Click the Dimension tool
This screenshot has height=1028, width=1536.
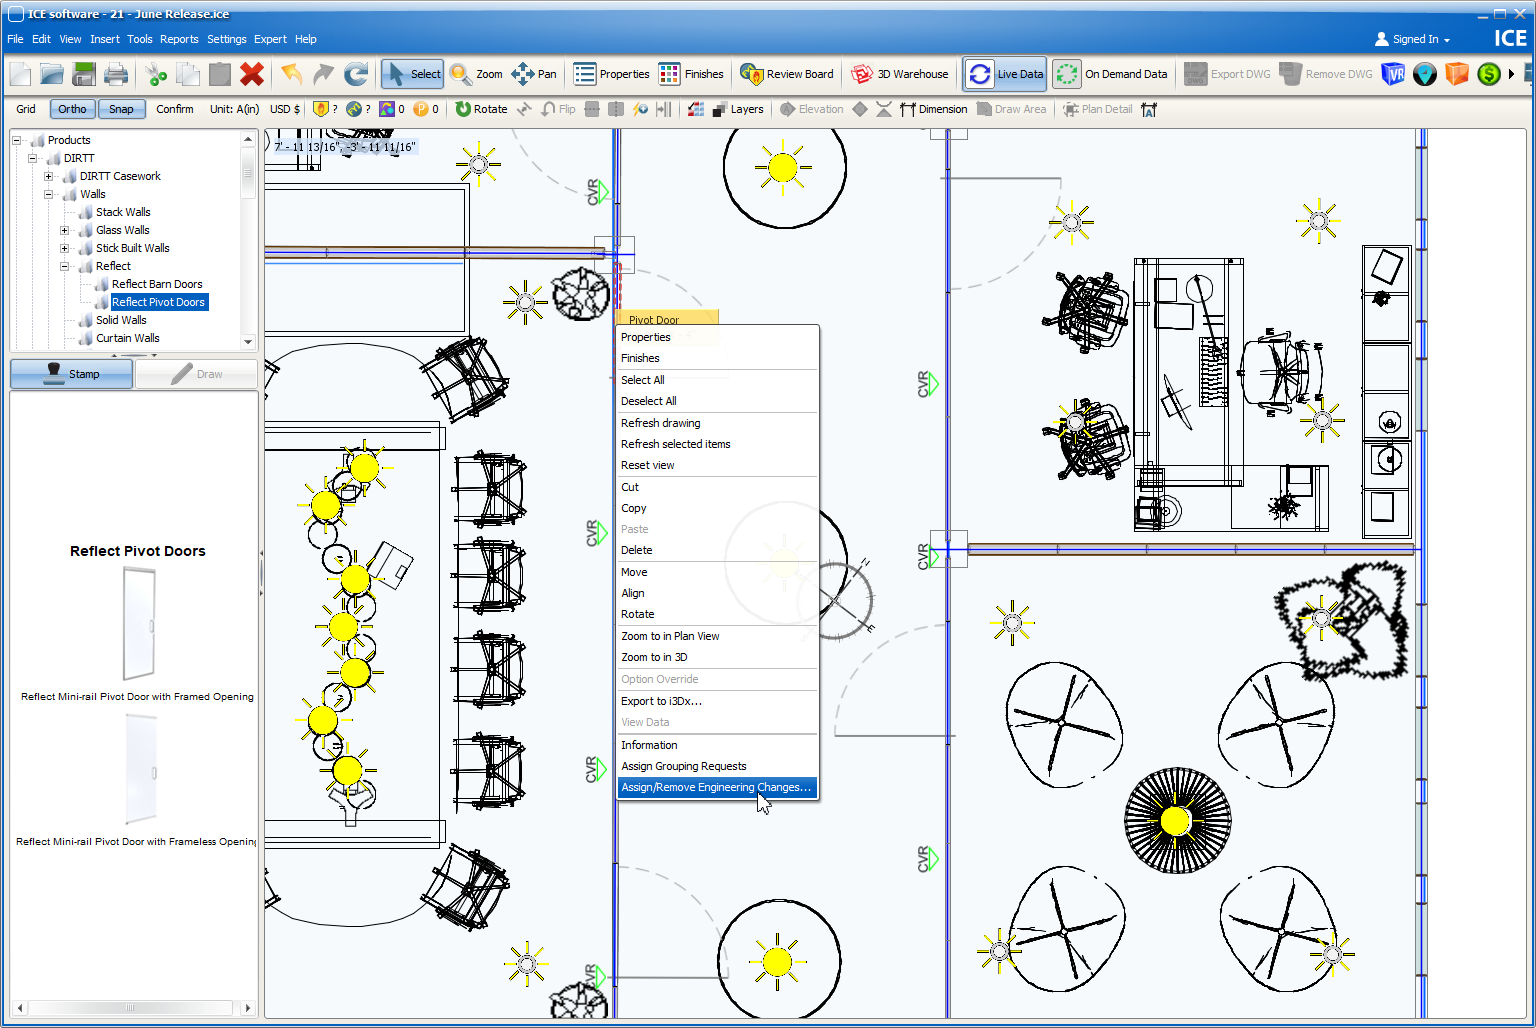(933, 109)
